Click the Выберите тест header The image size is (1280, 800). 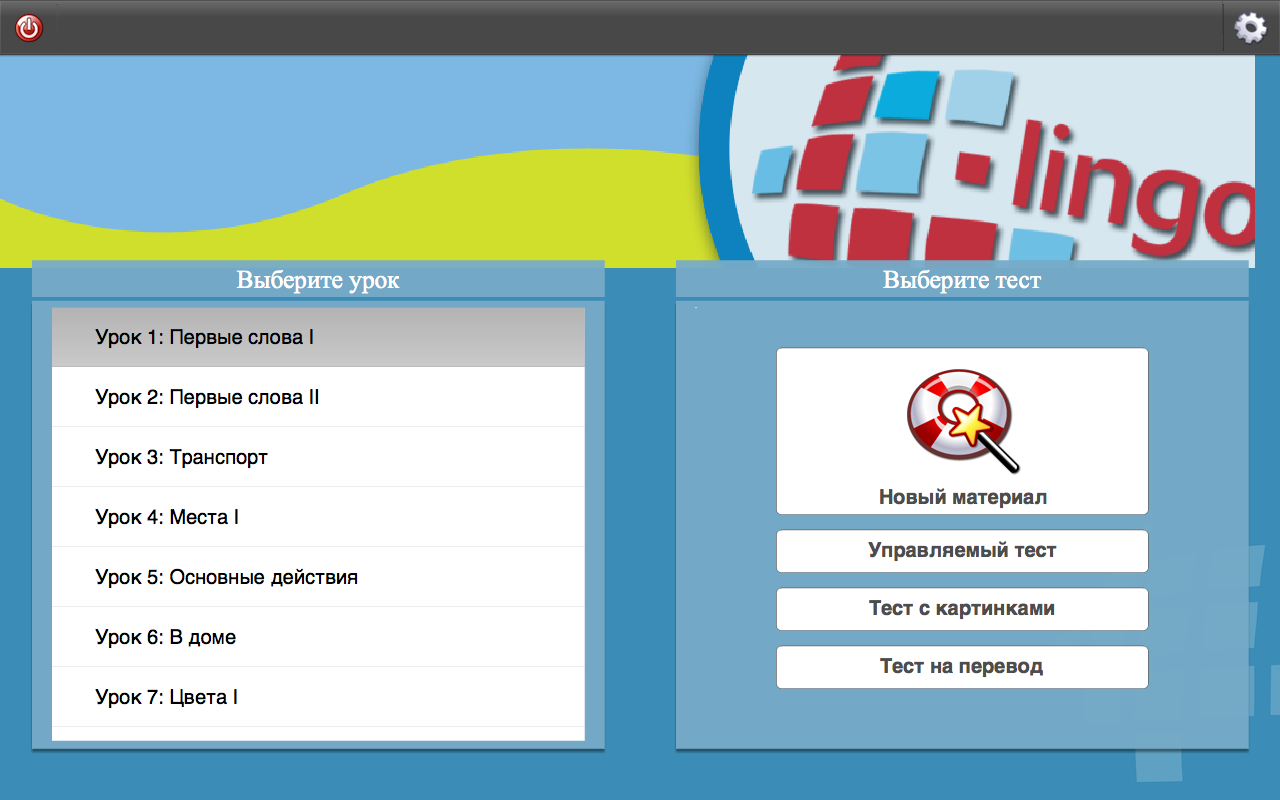pos(962,280)
